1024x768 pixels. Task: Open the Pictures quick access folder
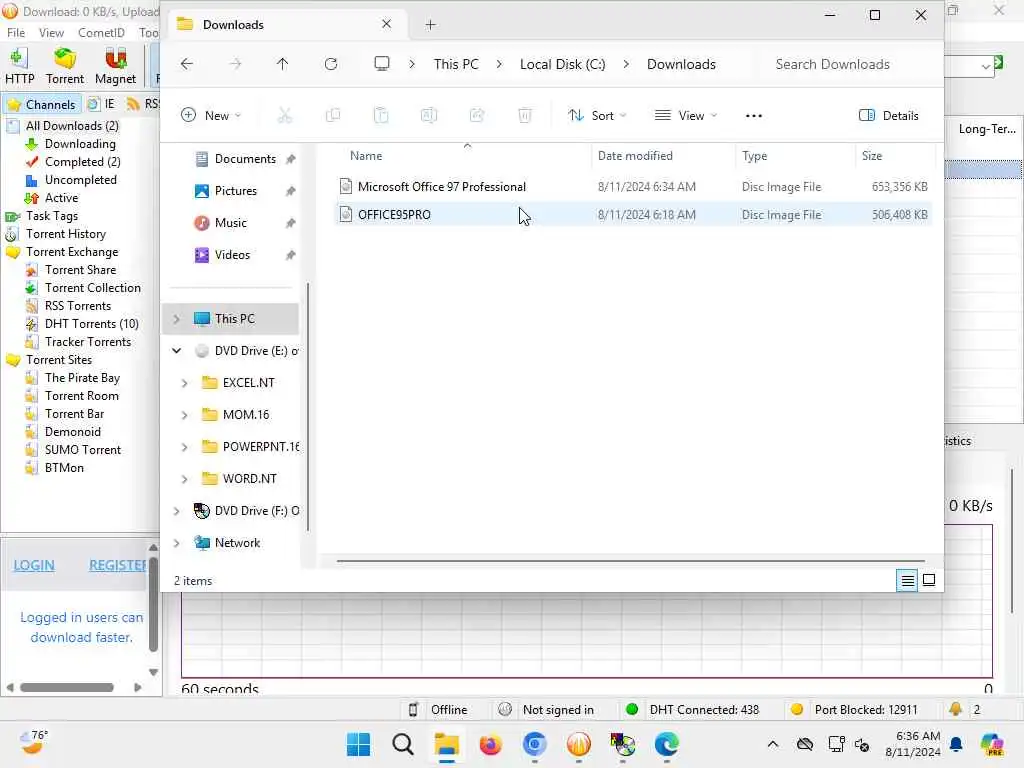235,191
